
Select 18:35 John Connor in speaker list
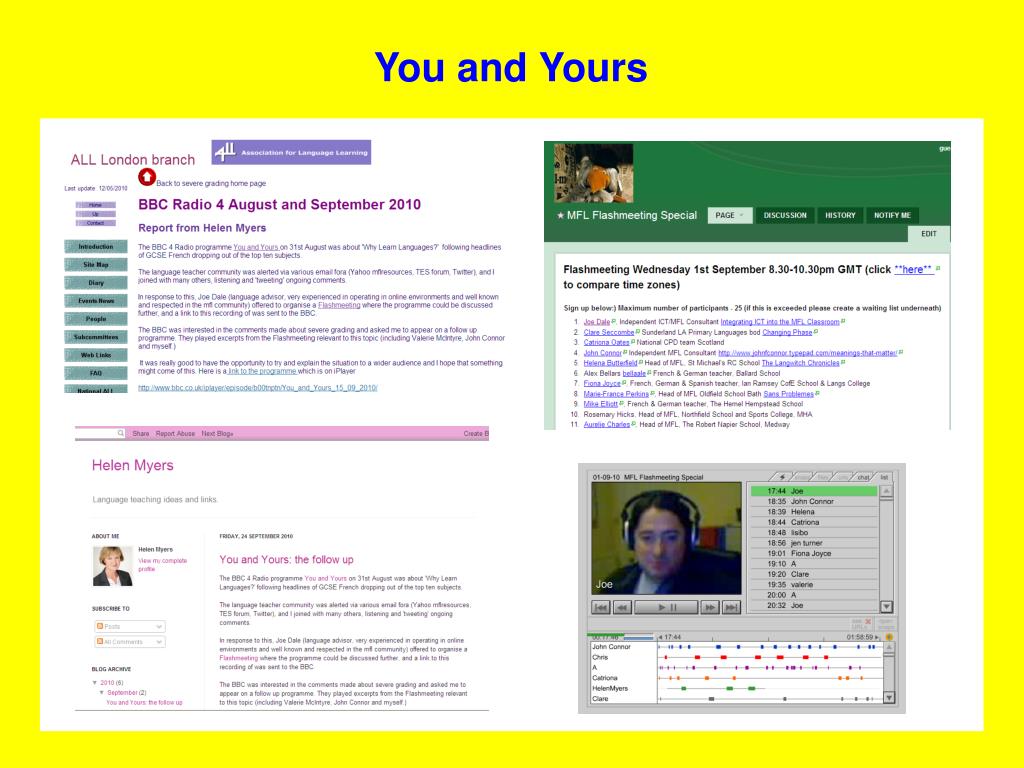(813, 502)
